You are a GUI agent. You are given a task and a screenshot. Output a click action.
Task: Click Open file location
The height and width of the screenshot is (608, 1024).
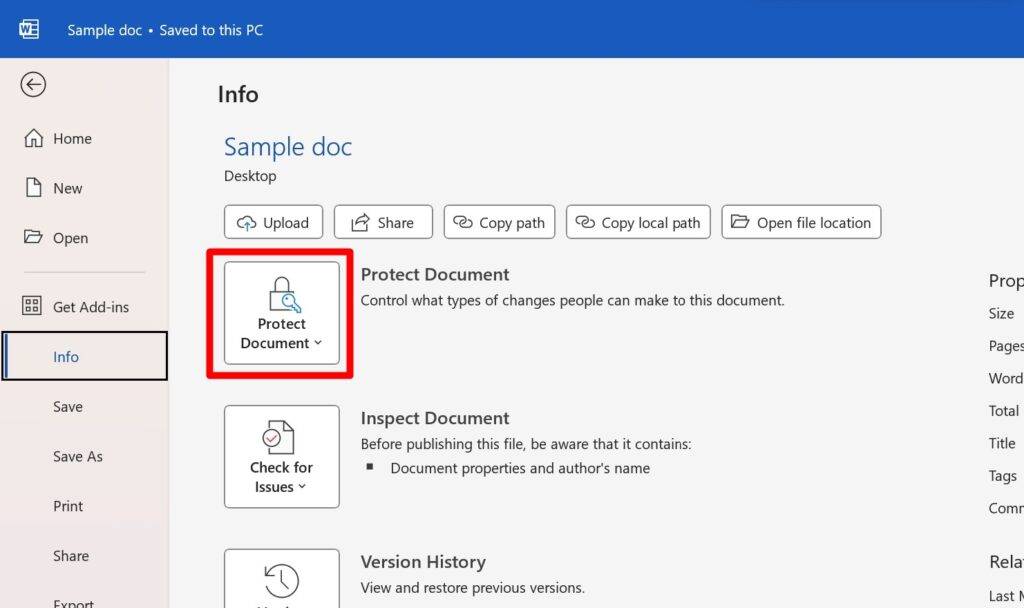tap(801, 222)
